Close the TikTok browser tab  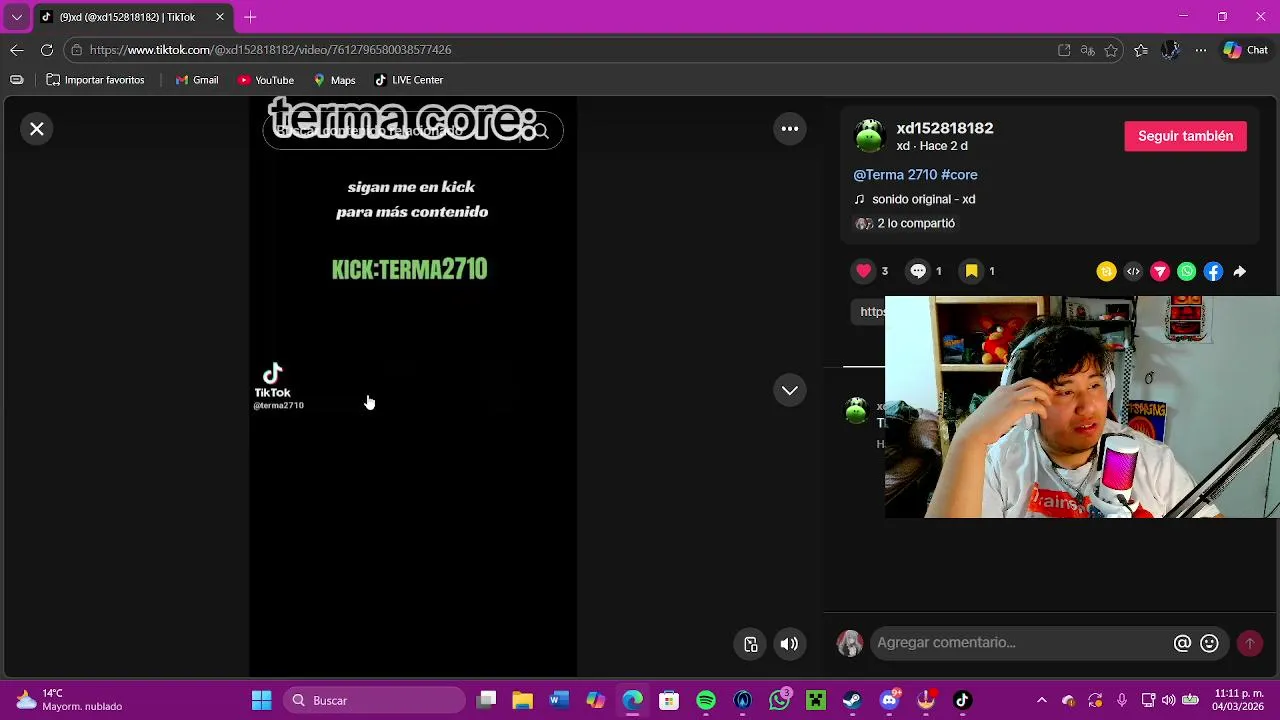pyautogui.click(x=220, y=17)
